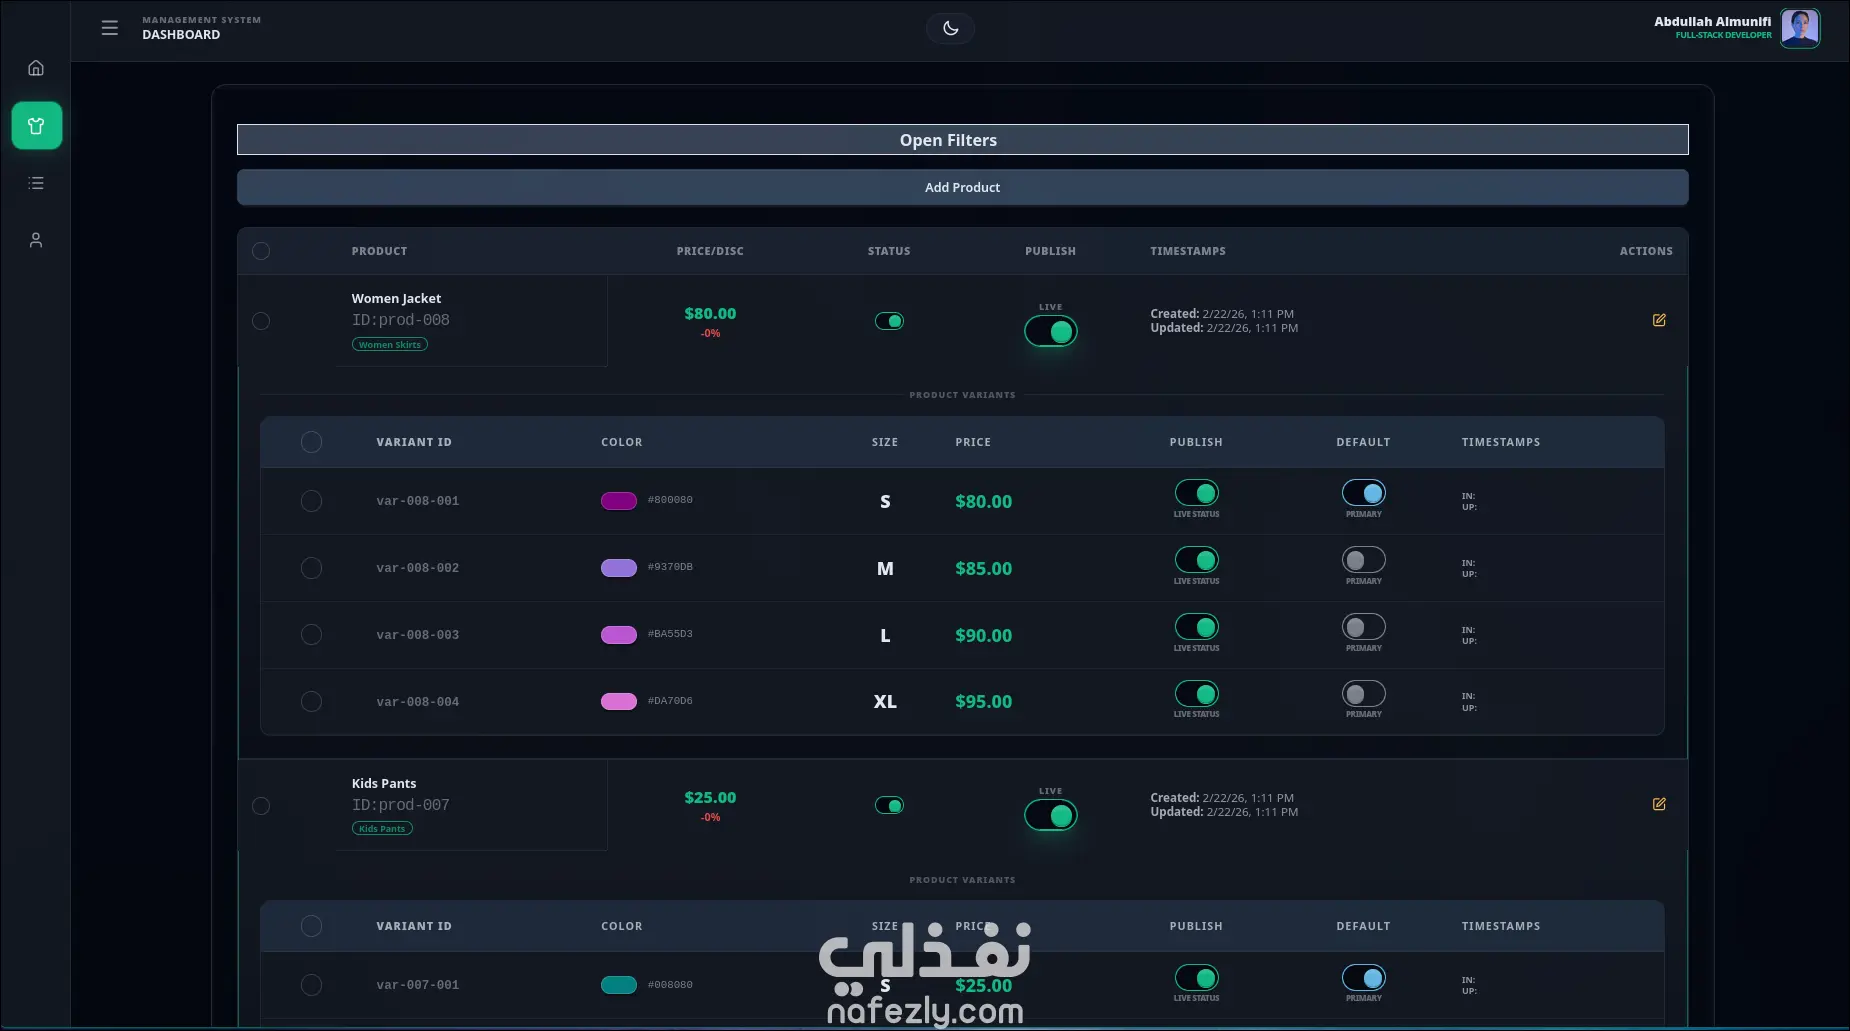
Task: Click the #BA55D3 color swatch
Action: pos(619,635)
